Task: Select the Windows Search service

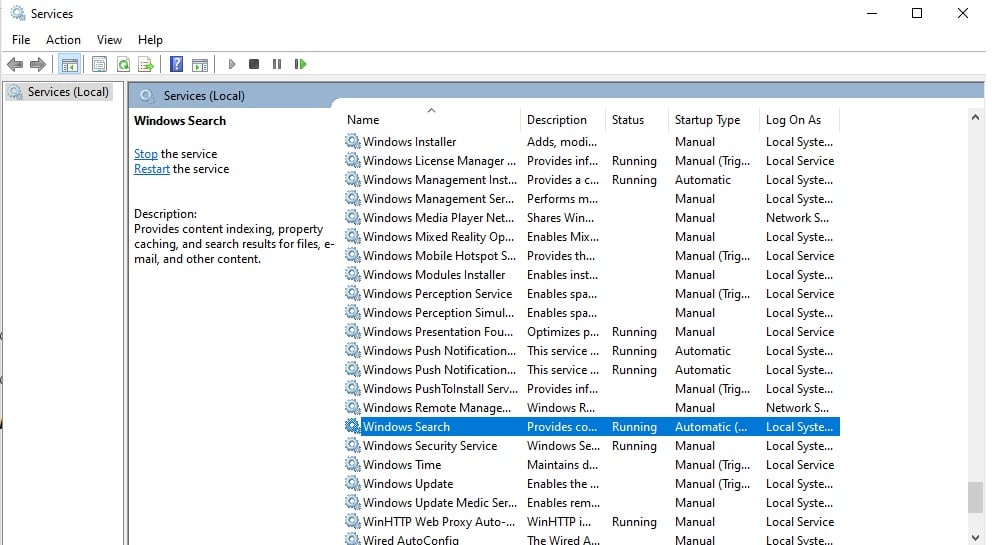Action: 592,427
